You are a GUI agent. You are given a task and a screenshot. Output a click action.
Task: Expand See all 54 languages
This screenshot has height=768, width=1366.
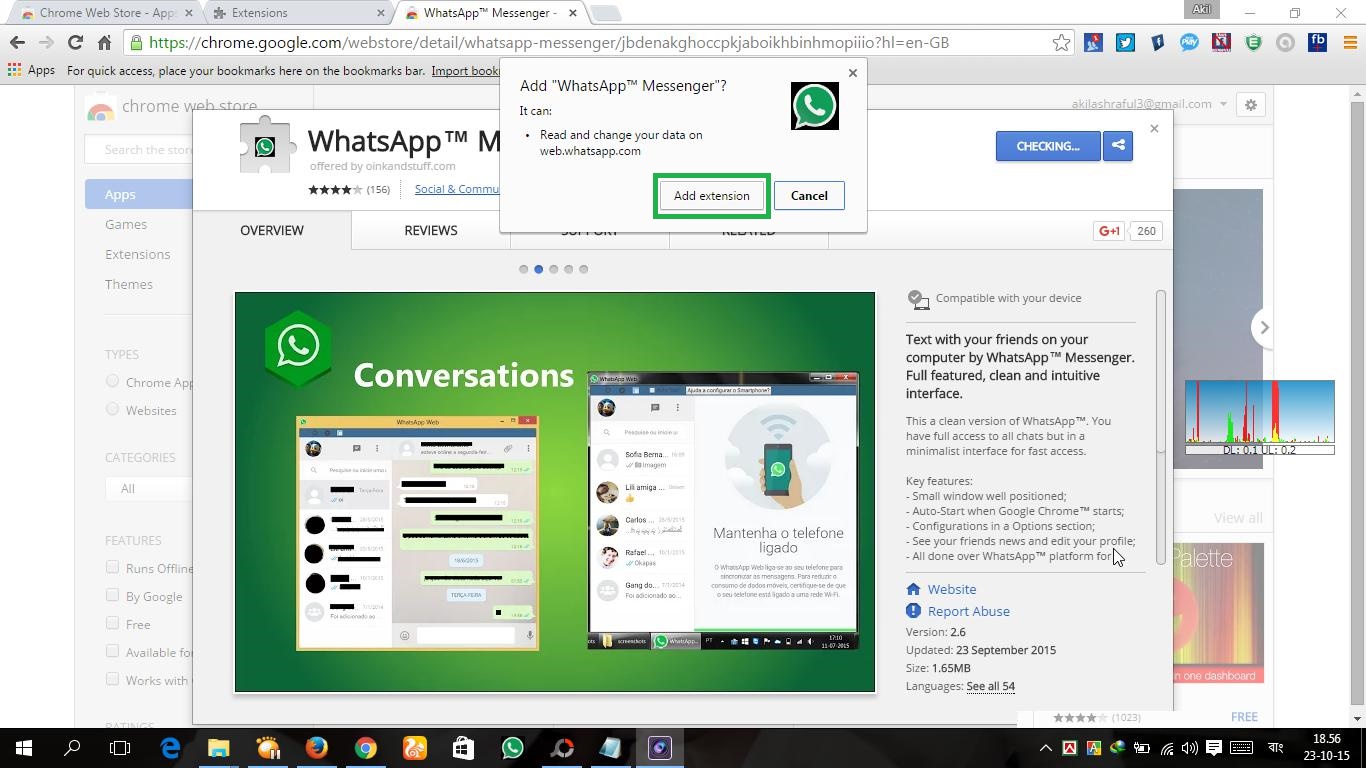click(990, 686)
